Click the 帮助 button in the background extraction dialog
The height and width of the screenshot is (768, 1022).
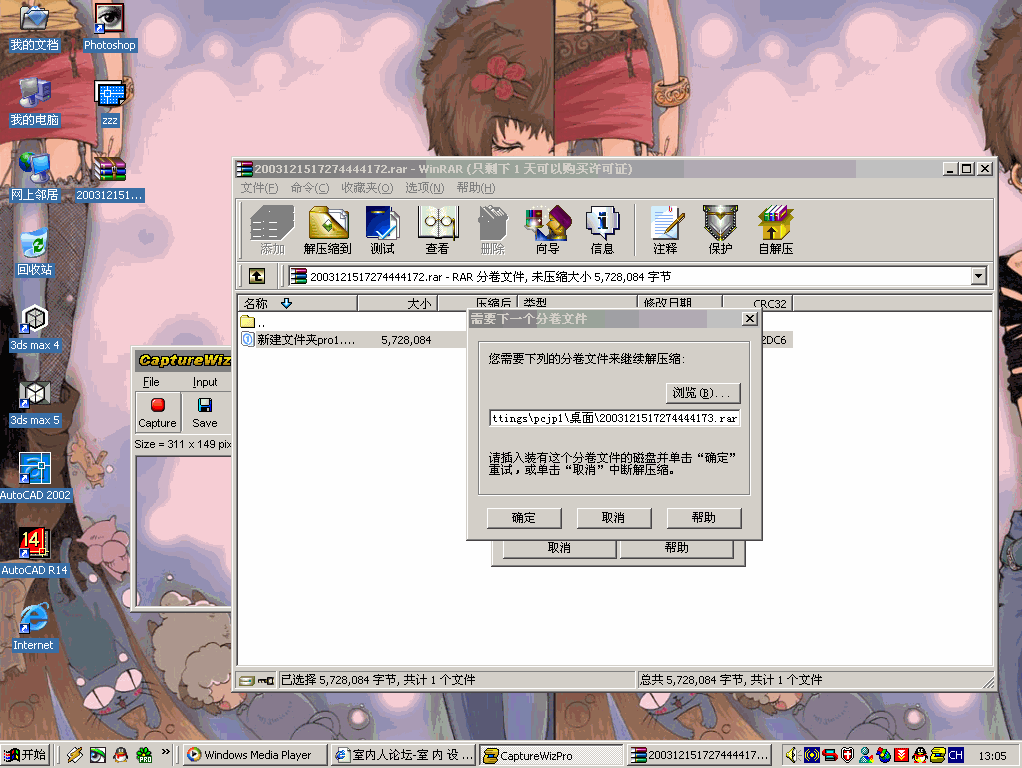677,548
